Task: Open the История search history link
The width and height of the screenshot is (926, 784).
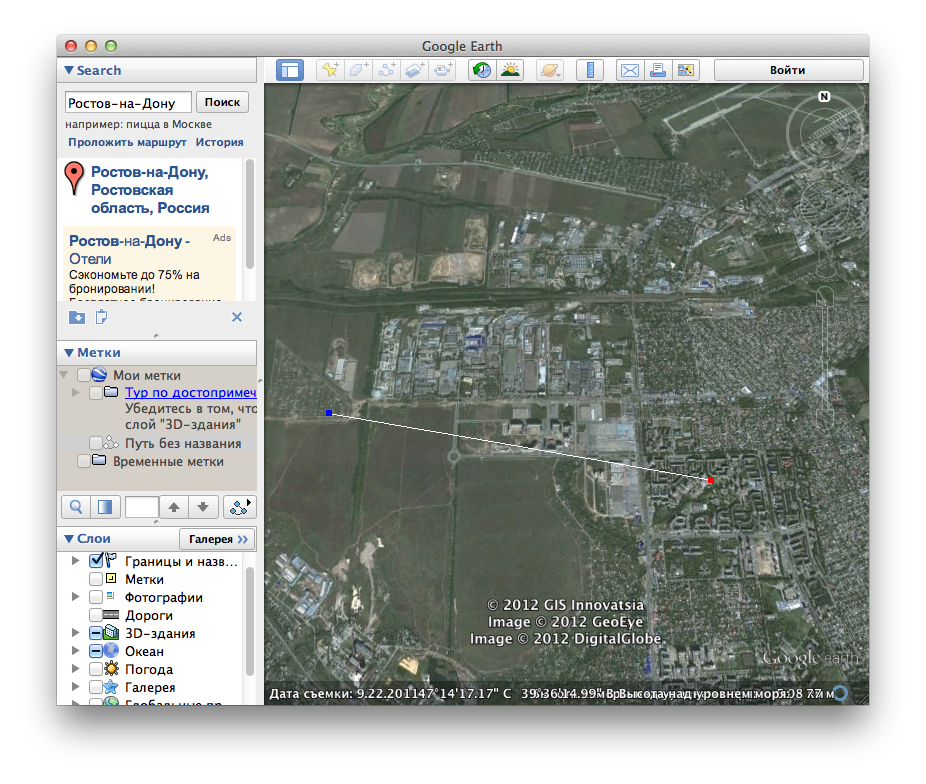Action: coord(220,142)
